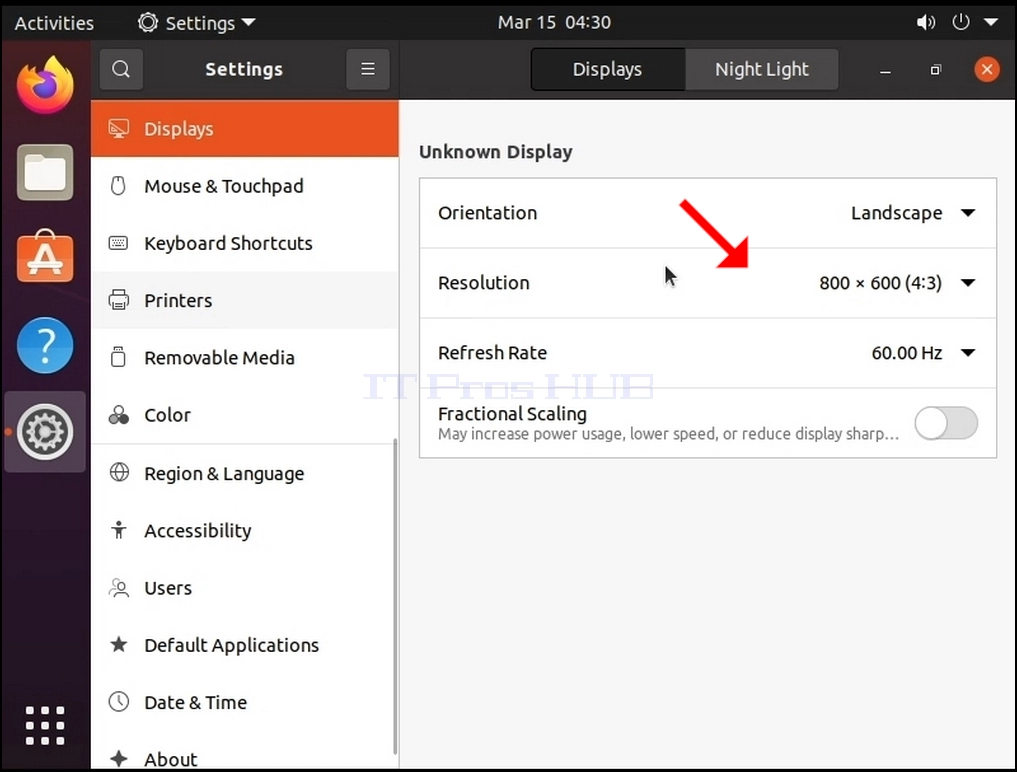Click the 800 × 600 (4:3) resolution value

(880, 283)
